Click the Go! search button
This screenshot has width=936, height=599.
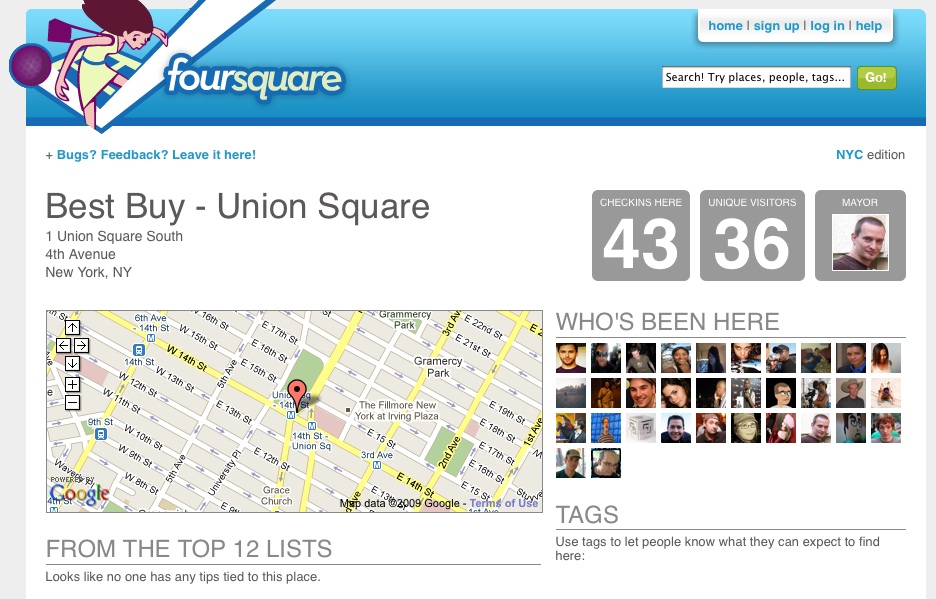(x=876, y=78)
